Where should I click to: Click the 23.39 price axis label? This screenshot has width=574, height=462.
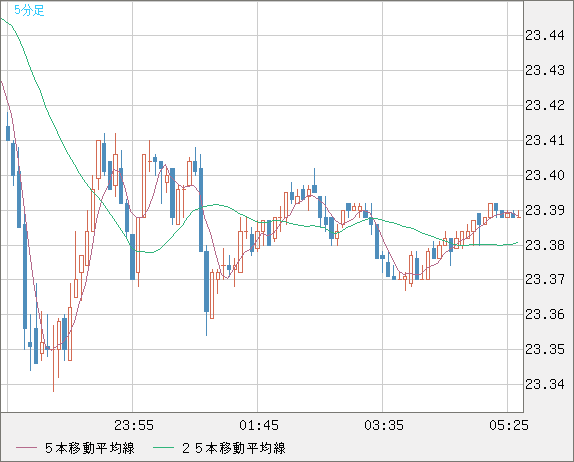click(545, 210)
